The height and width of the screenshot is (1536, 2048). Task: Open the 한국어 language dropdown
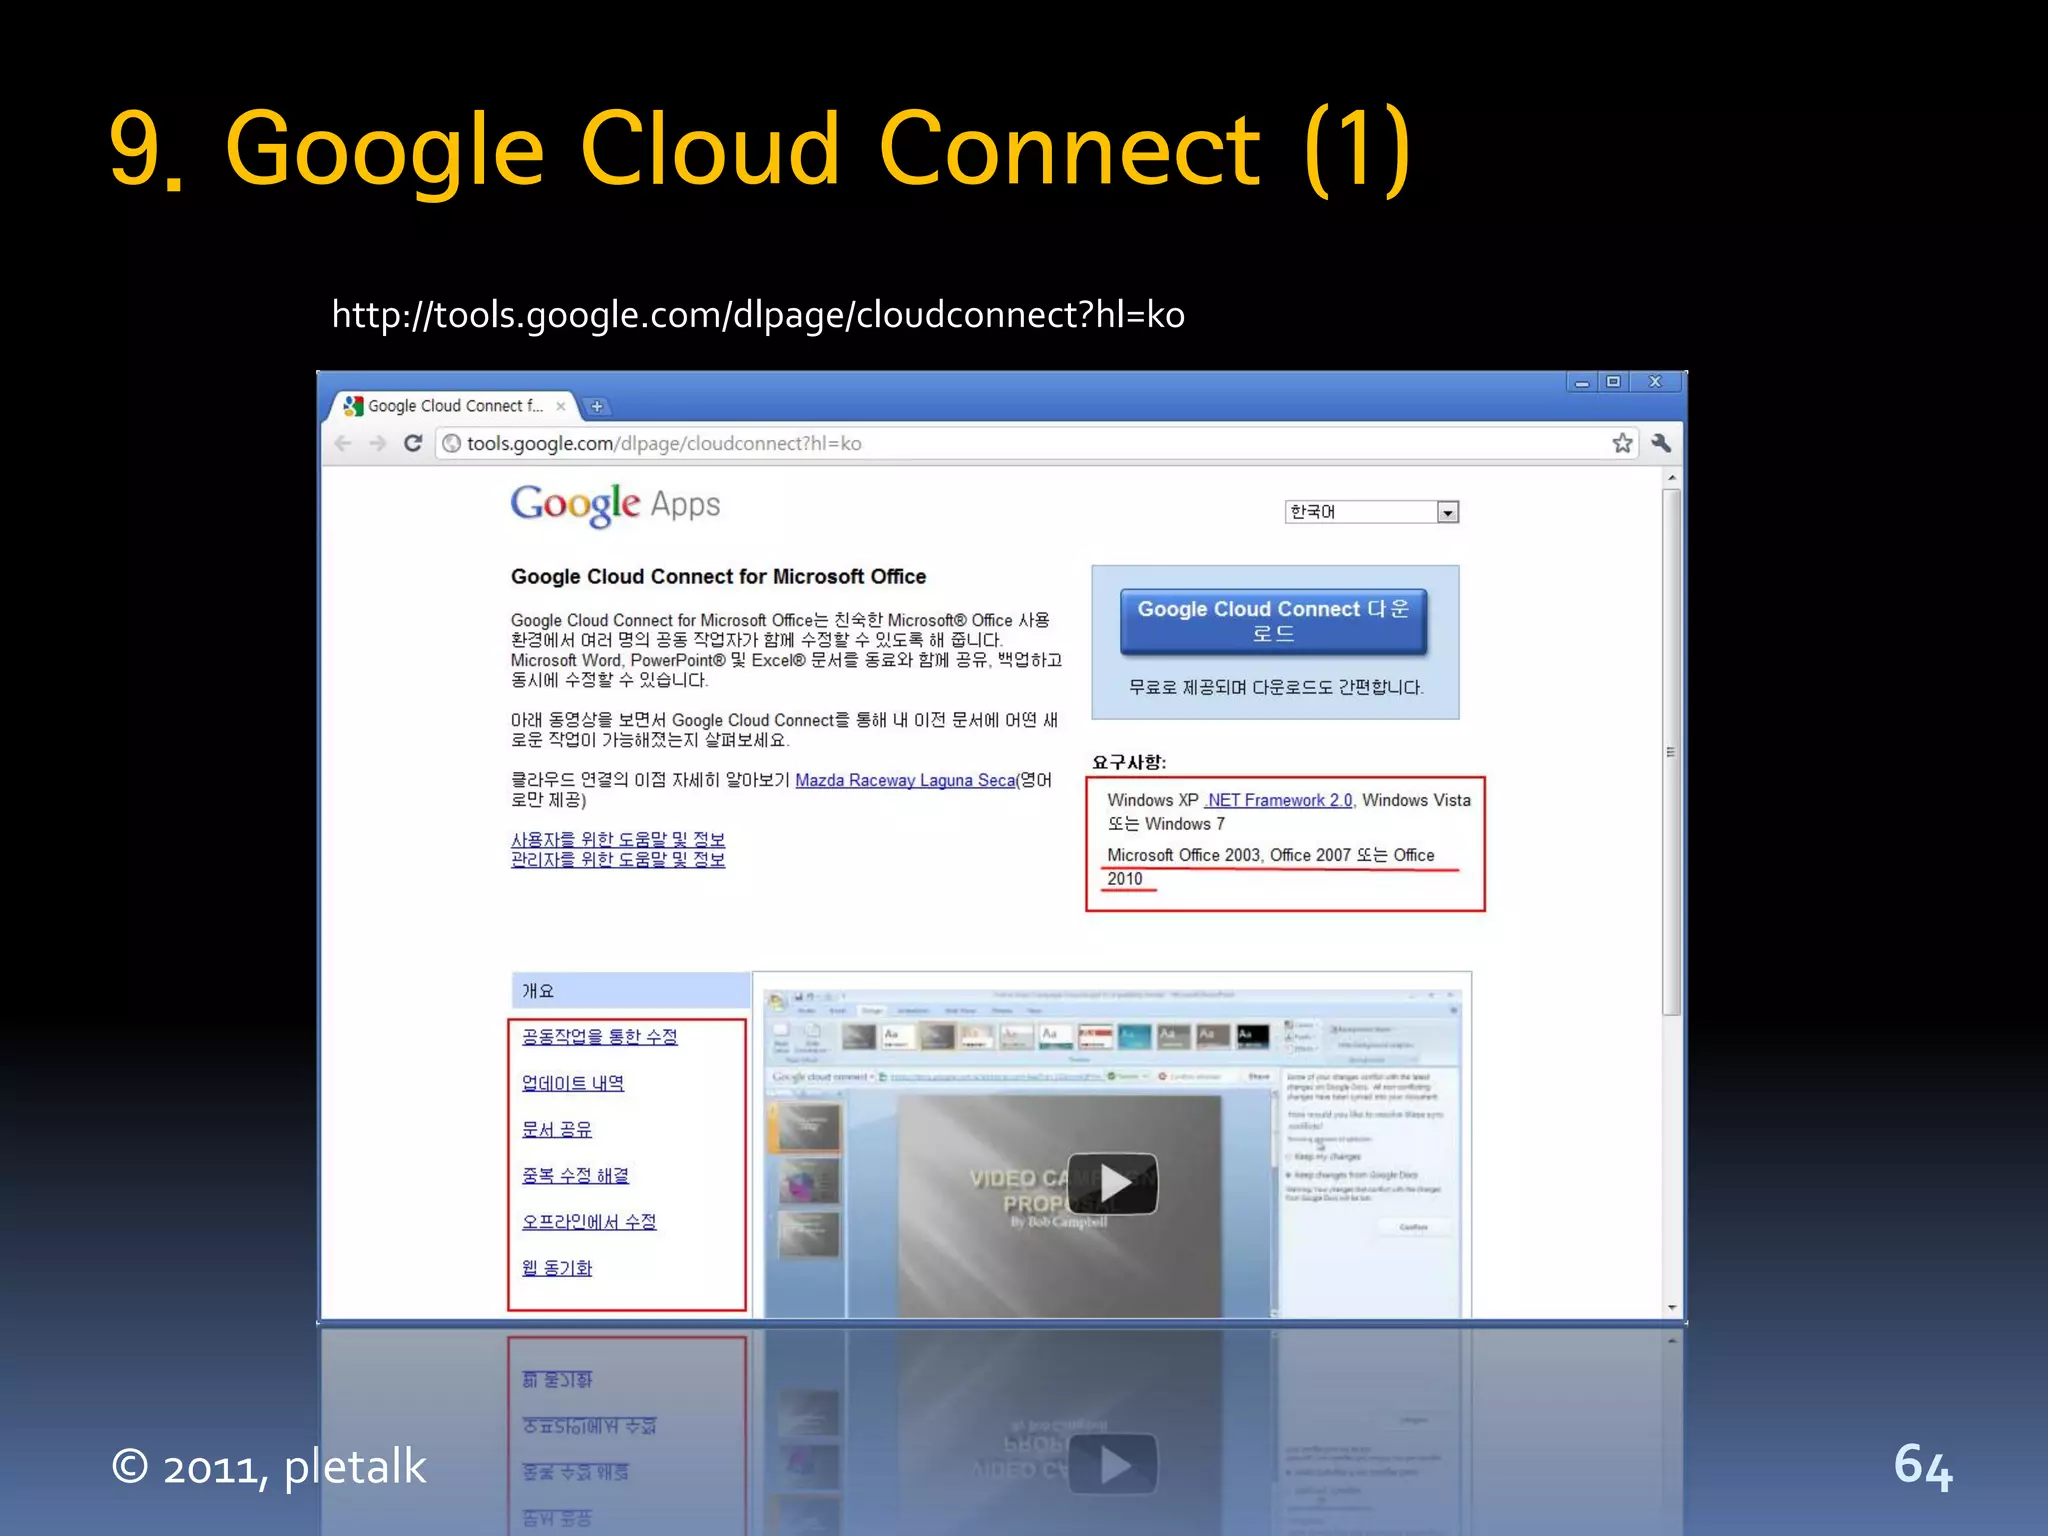[1371, 512]
